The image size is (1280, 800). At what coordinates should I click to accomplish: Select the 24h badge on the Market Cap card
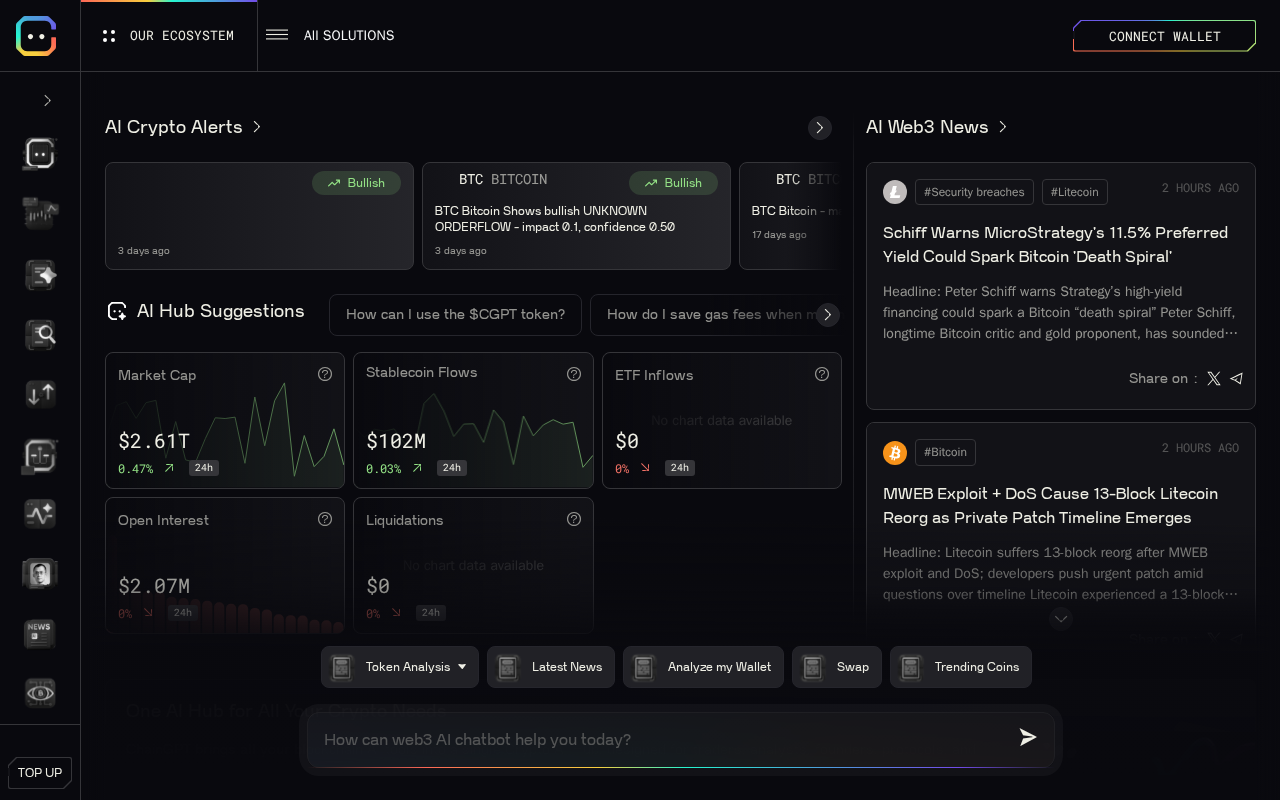(204, 468)
